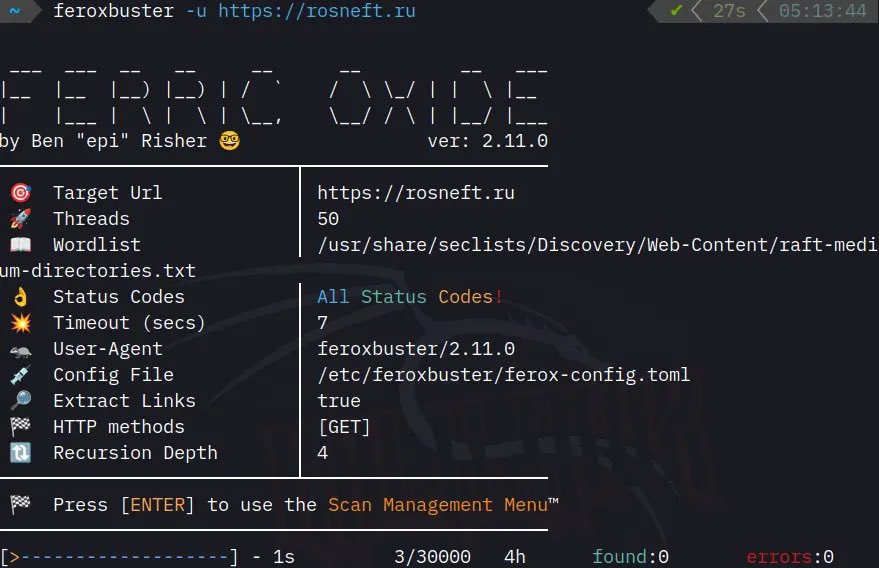Click the HTTP methods value [GET]
The height and width of the screenshot is (568, 879).
[344, 427]
